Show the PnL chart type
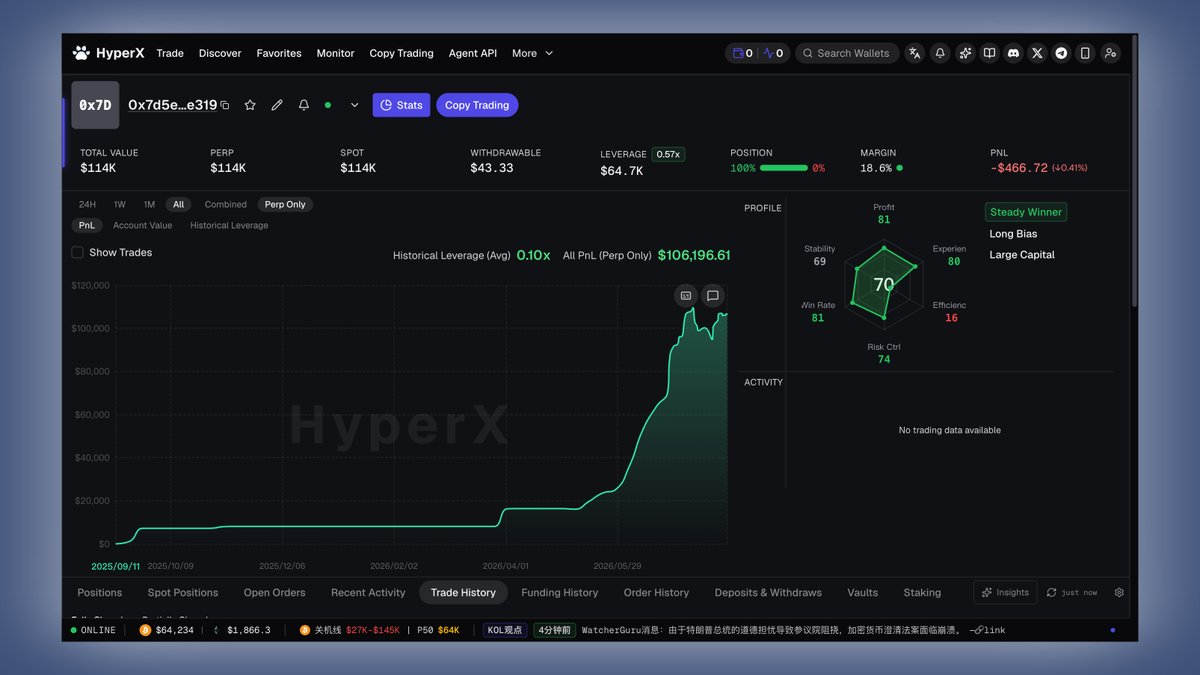This screenshot has height=675, width=1200. point(87,225)
